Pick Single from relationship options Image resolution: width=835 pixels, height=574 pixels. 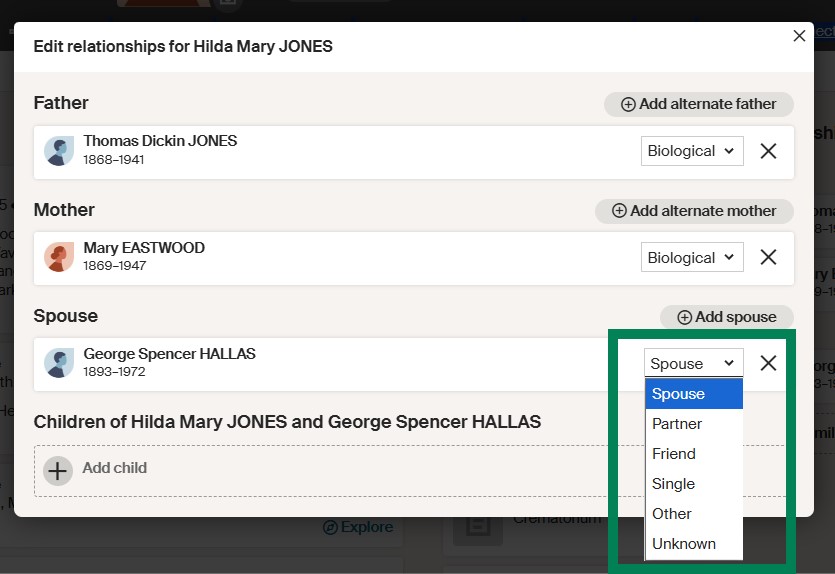click(x=673, y=484)
